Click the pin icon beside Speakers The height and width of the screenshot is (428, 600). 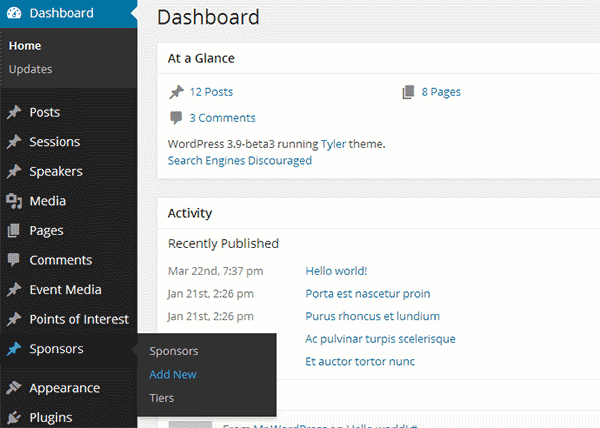pos(14,171)
